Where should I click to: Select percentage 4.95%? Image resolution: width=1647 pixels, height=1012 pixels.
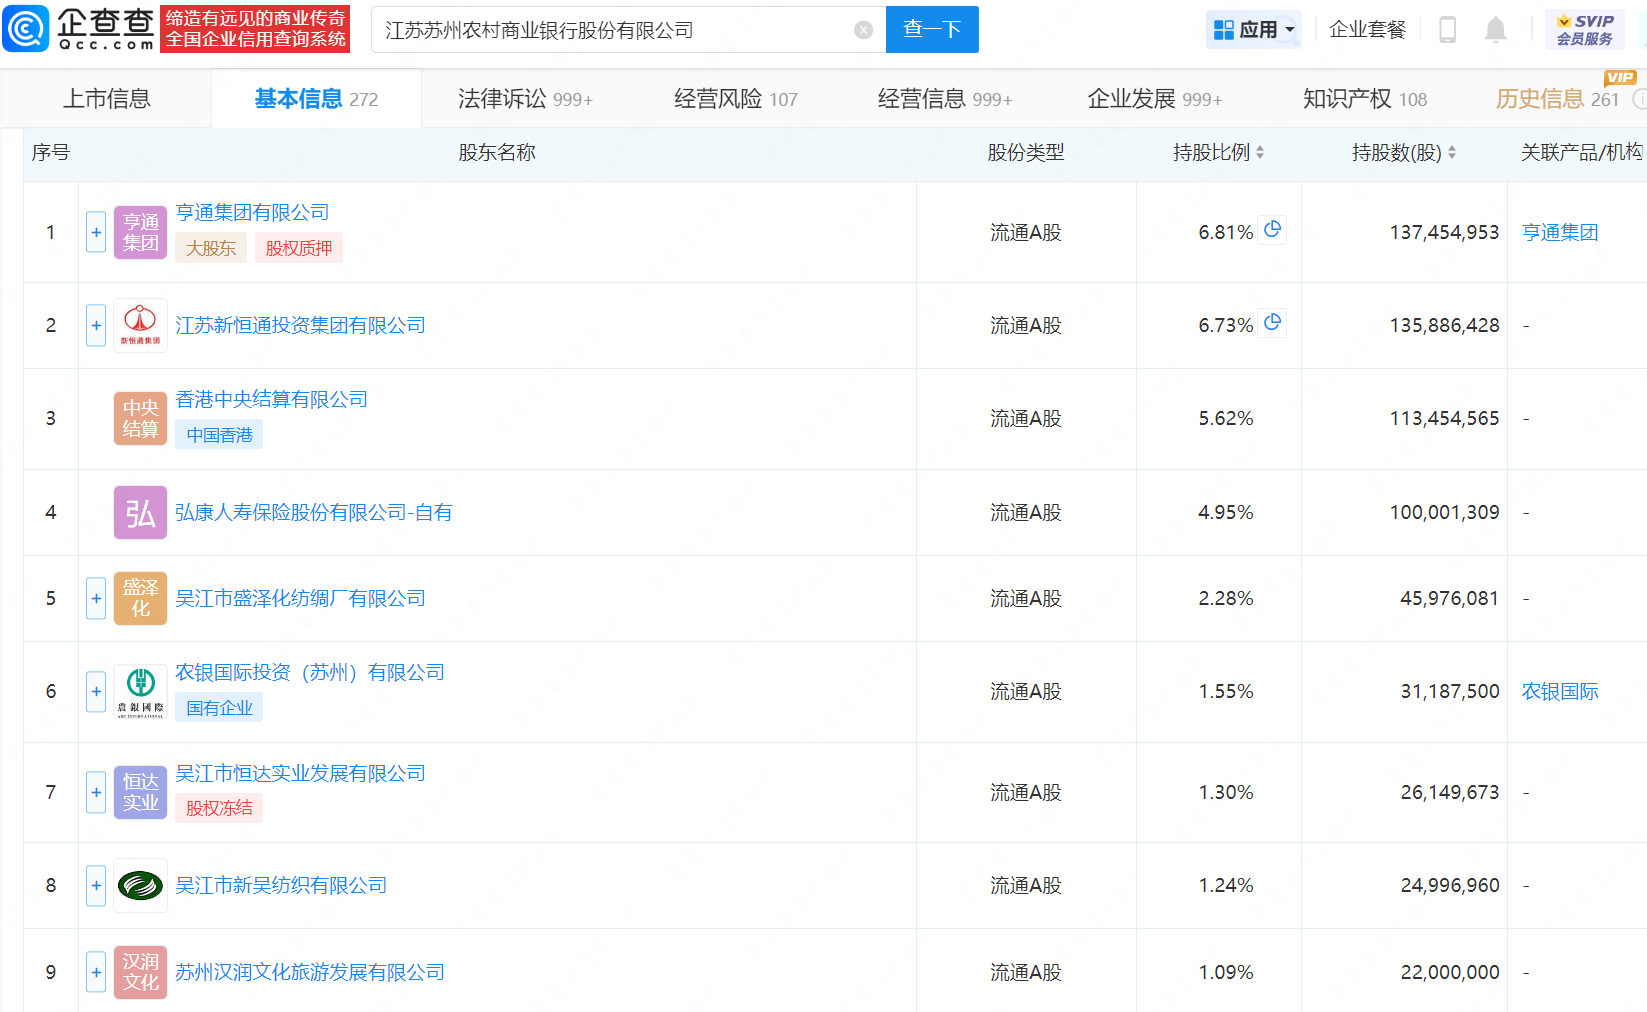point(1226,513)
